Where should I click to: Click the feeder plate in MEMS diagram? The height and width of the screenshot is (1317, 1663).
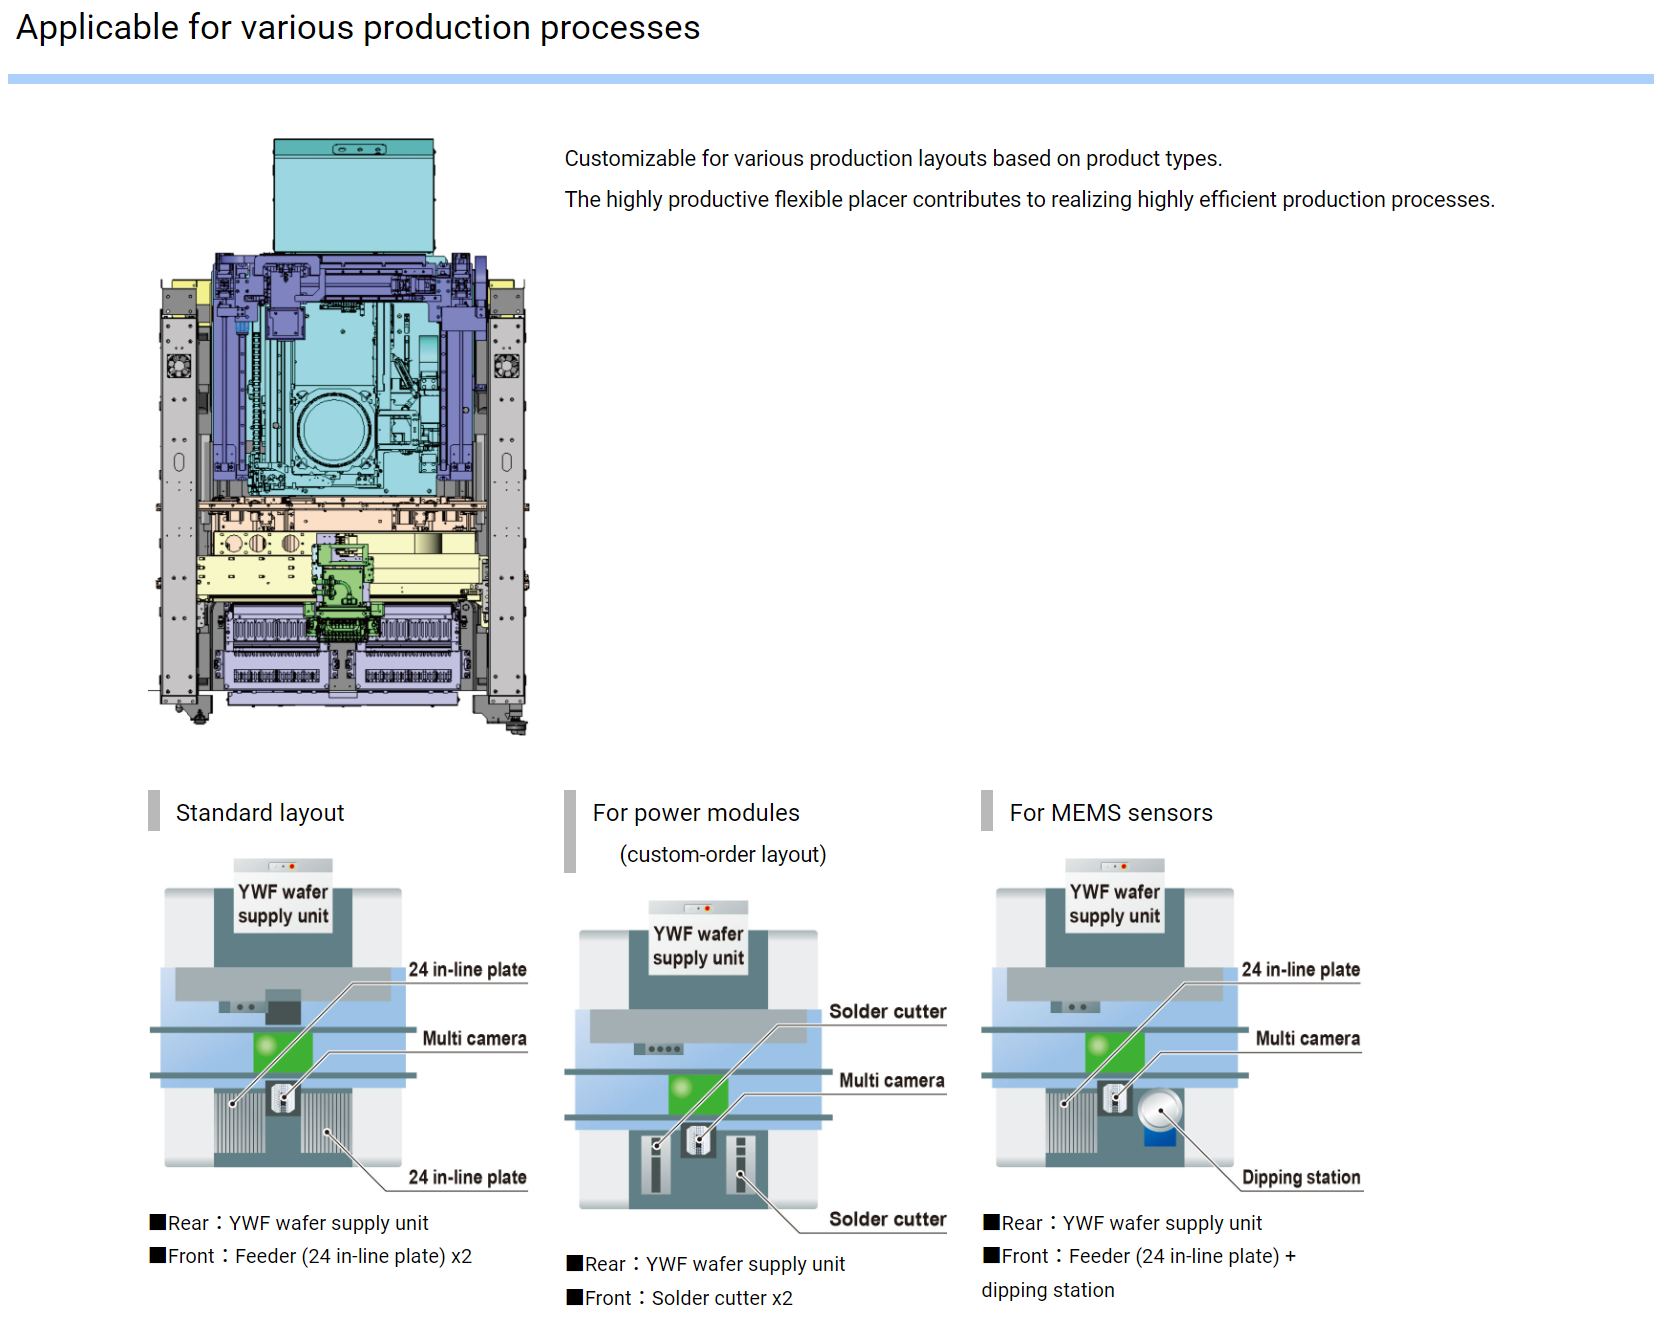1072,1122
